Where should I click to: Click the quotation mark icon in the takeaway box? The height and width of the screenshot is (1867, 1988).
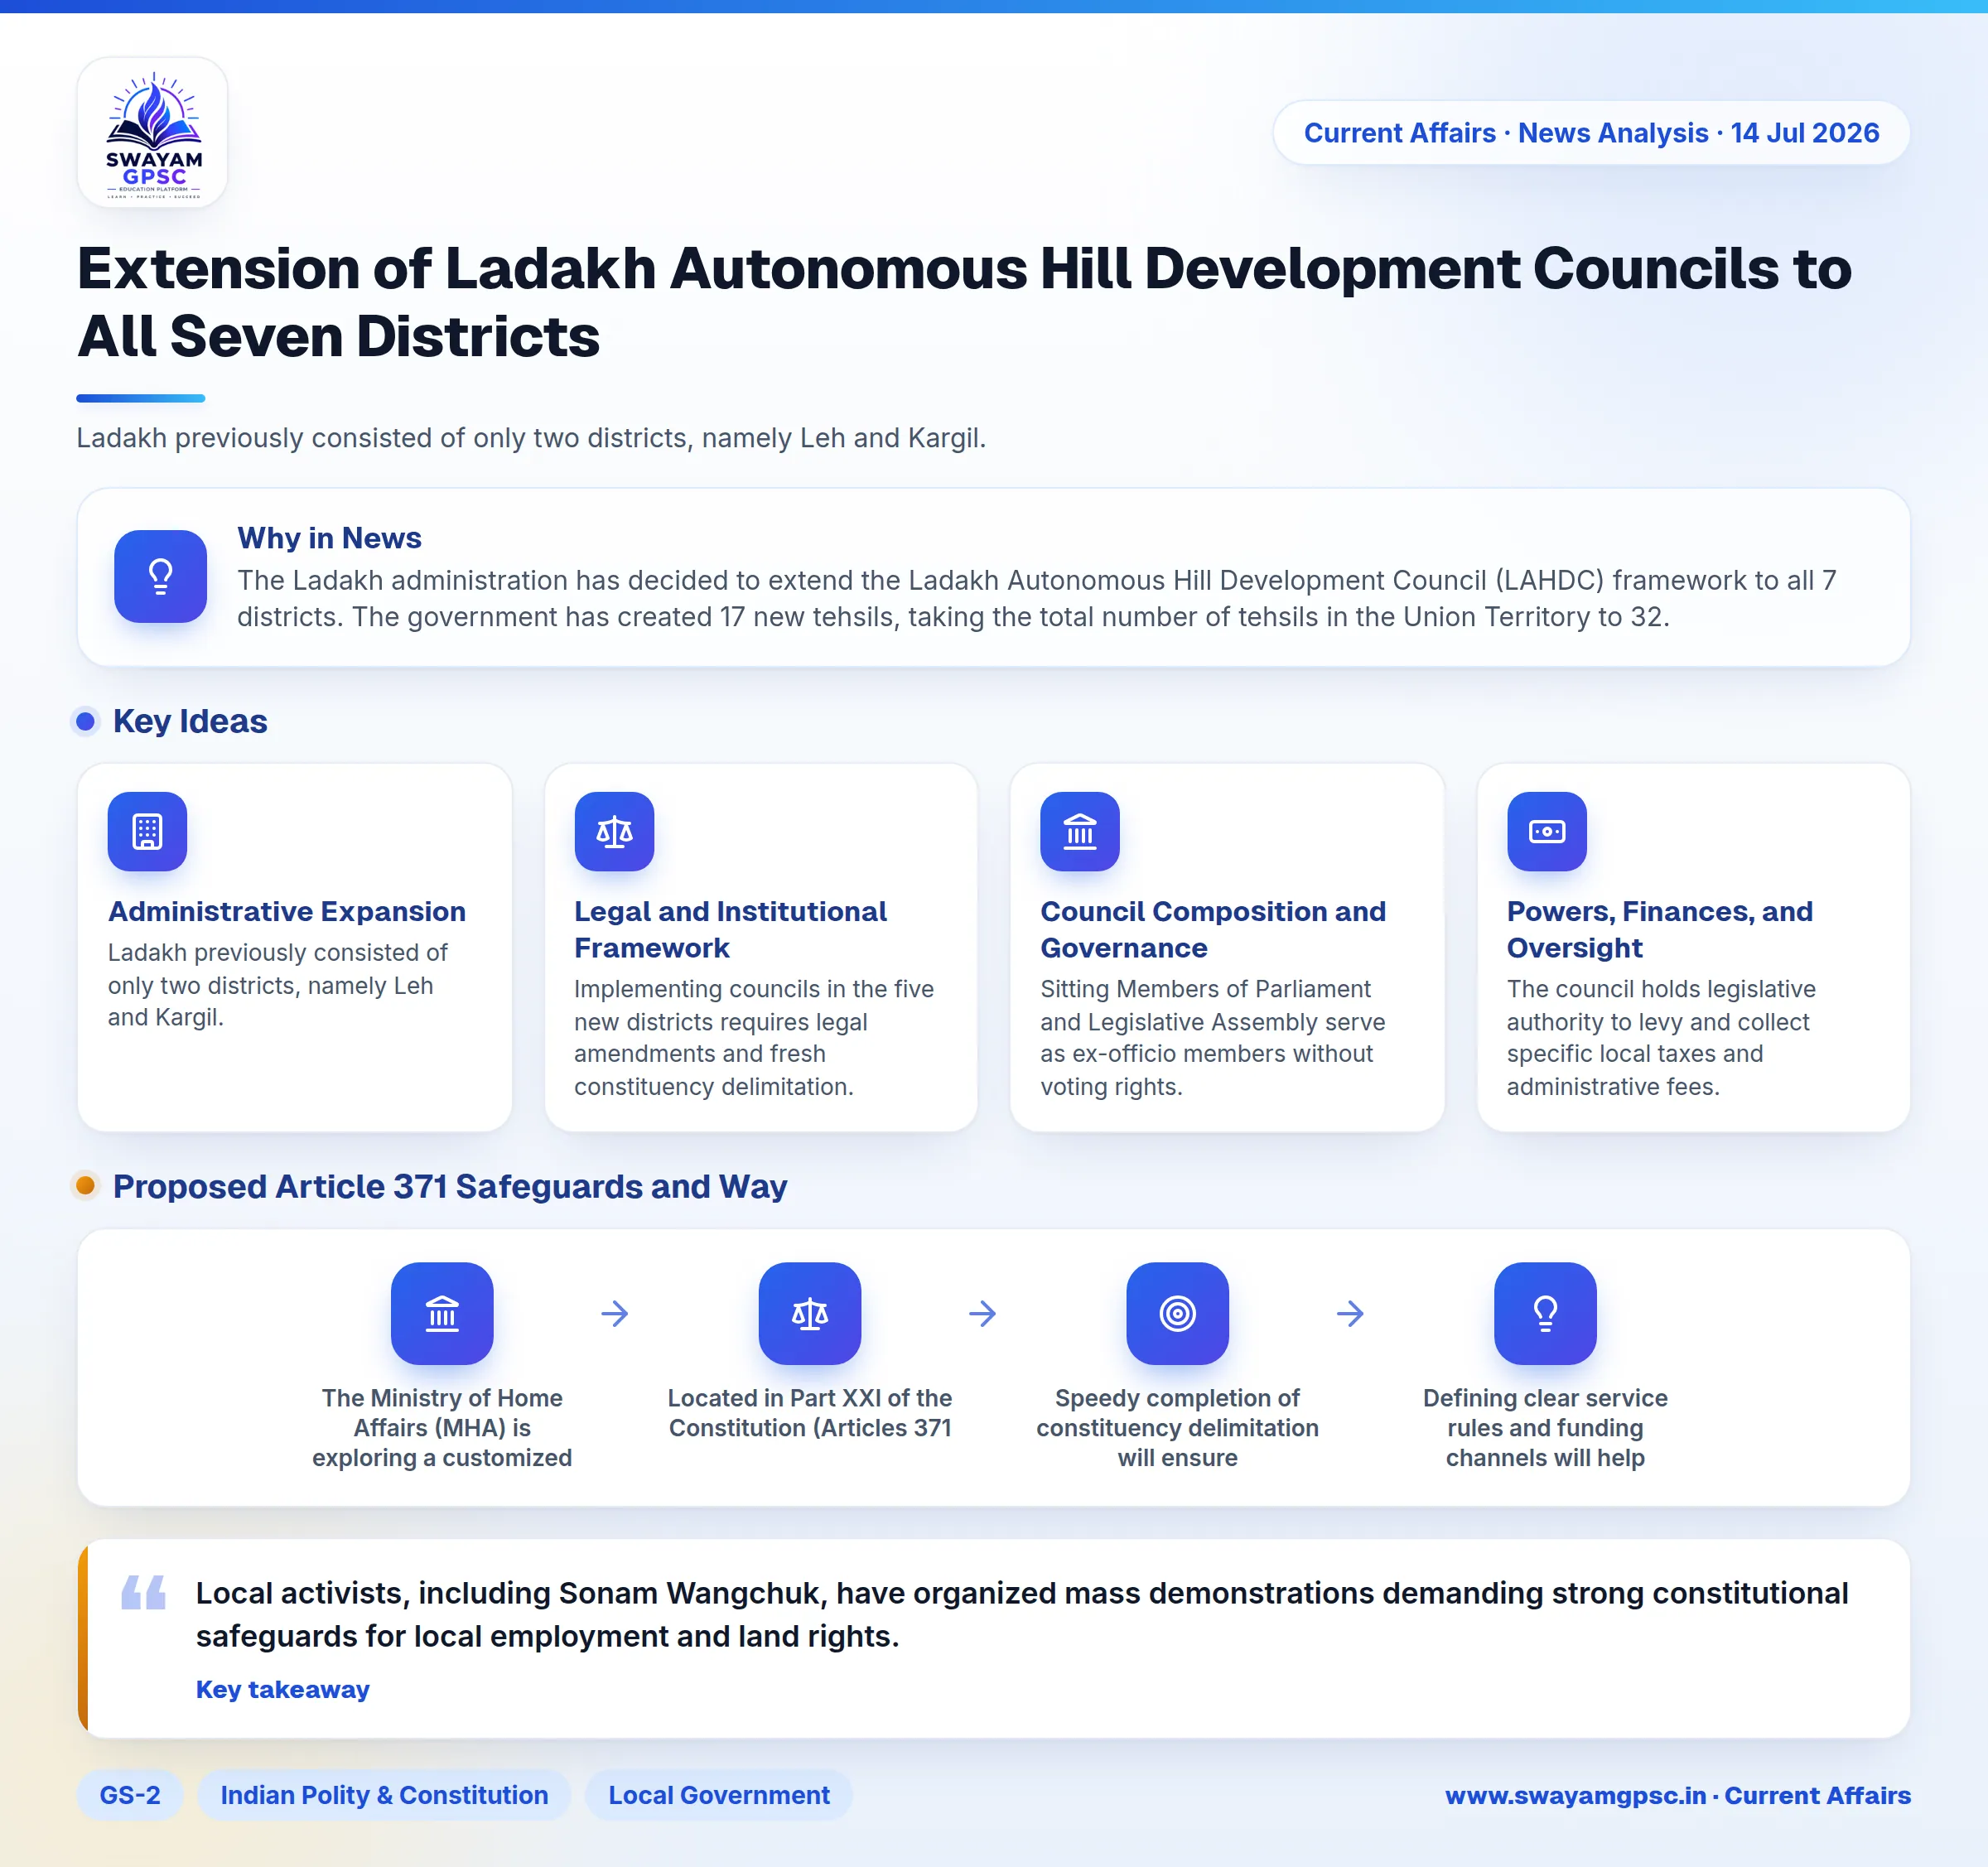click(143, 1591)
